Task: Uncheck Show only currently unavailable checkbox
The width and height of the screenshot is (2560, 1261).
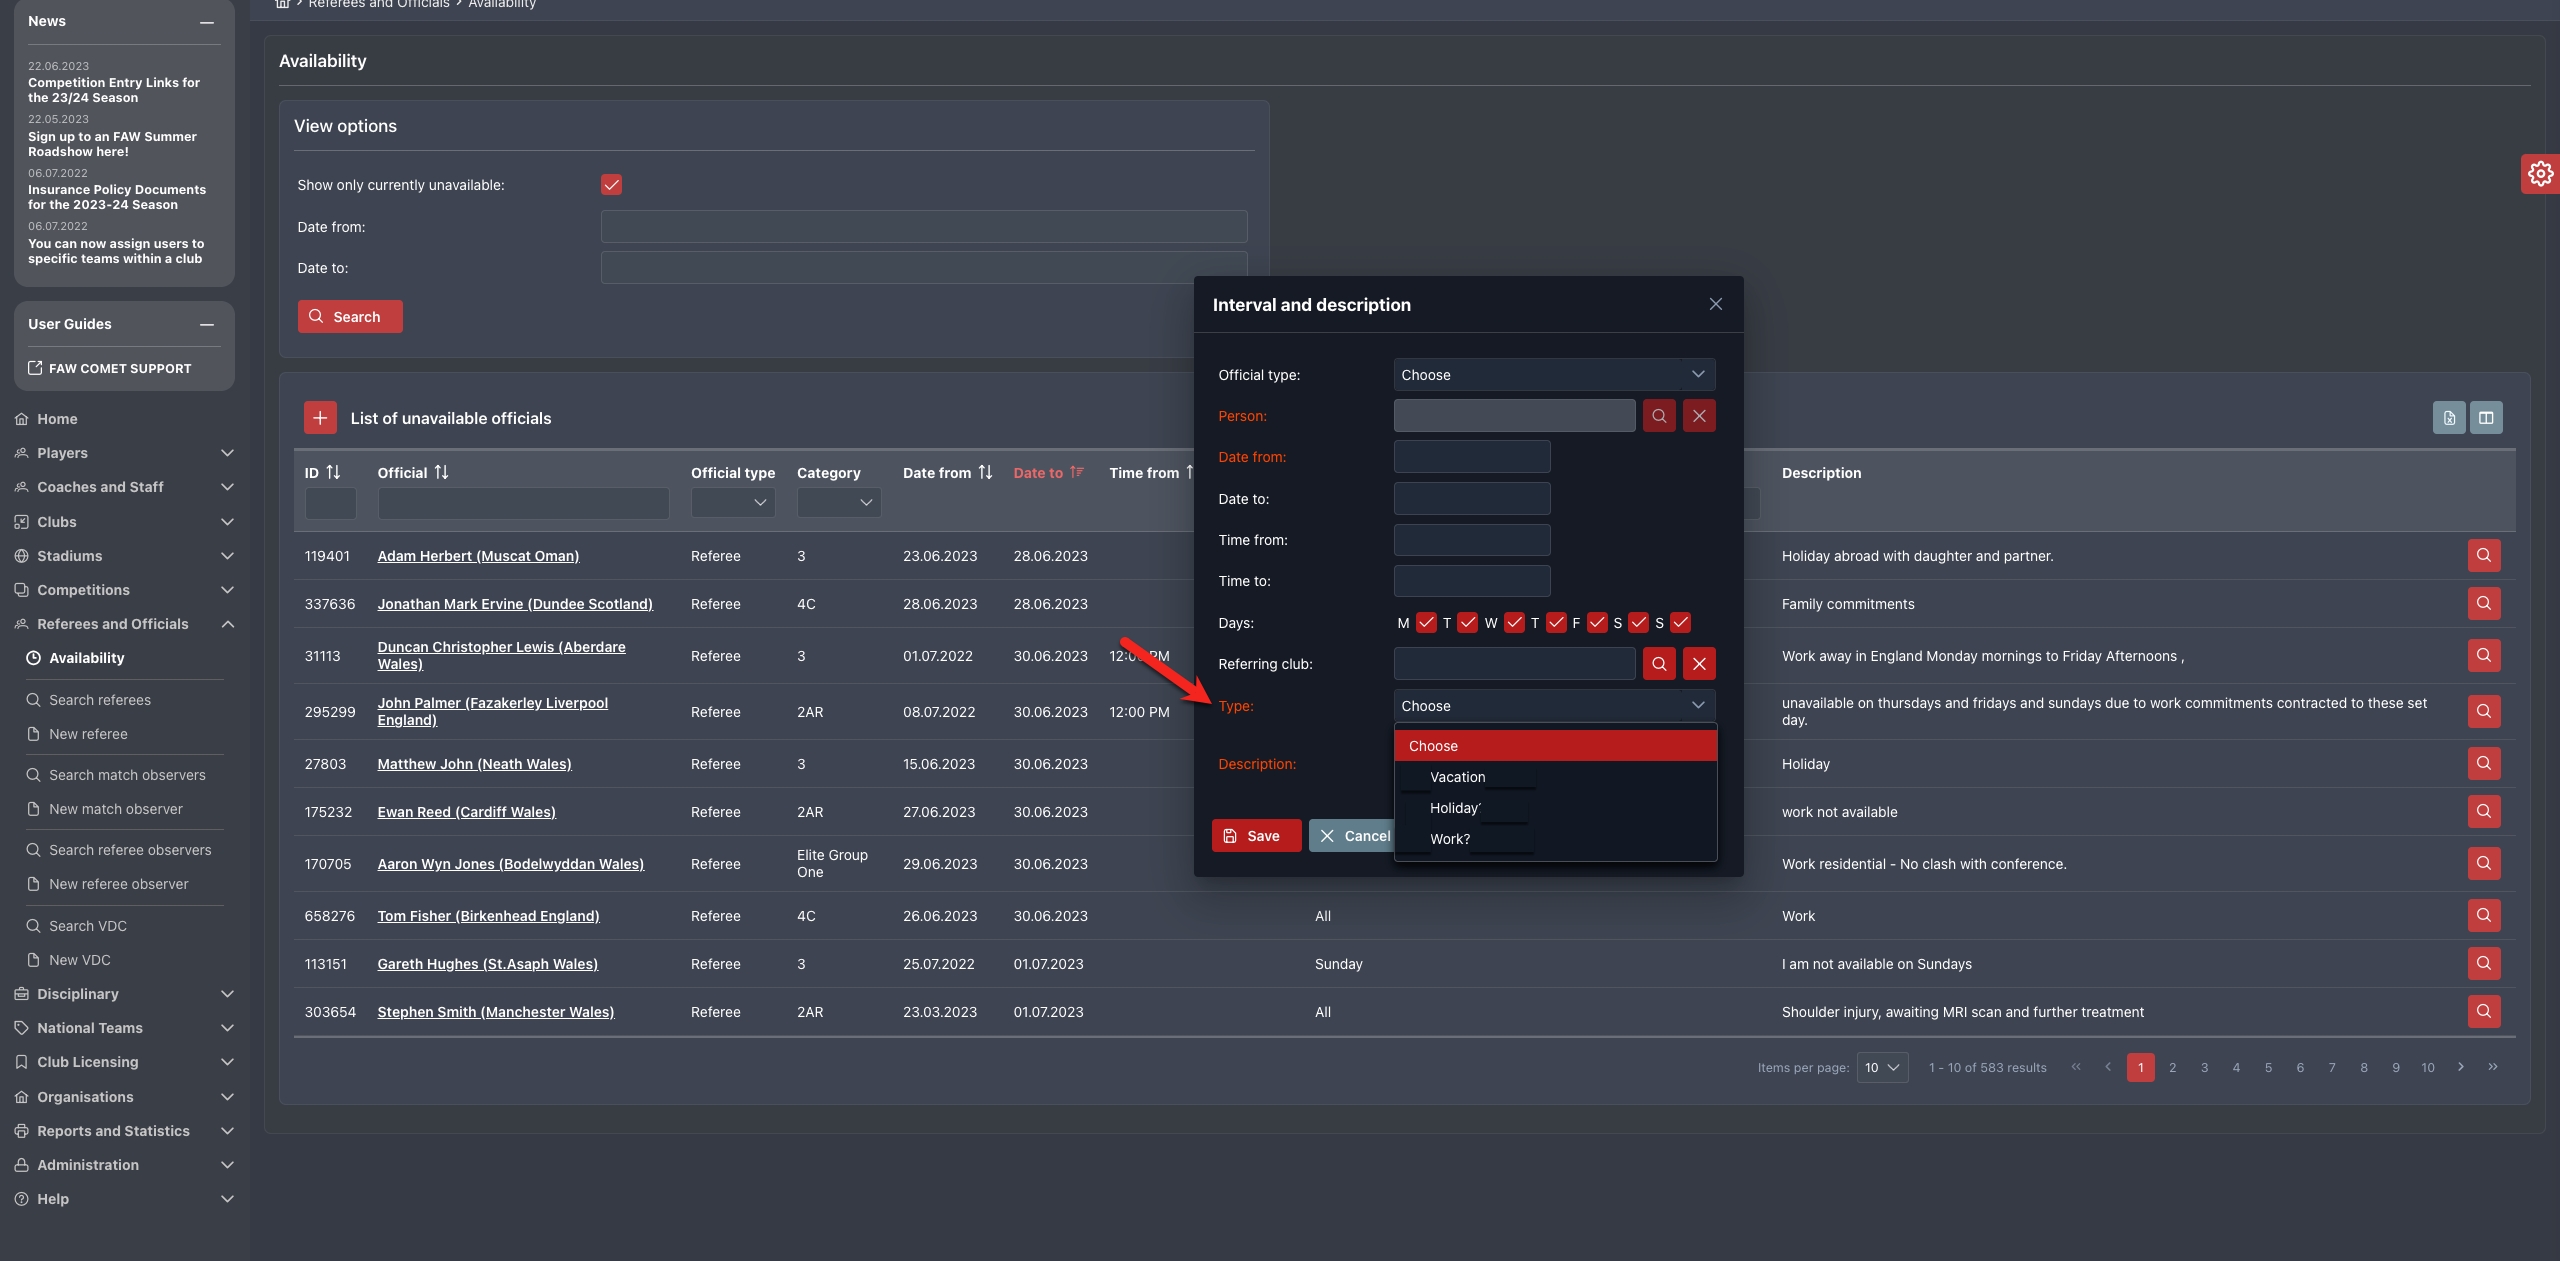Action: tap(611, 185)
